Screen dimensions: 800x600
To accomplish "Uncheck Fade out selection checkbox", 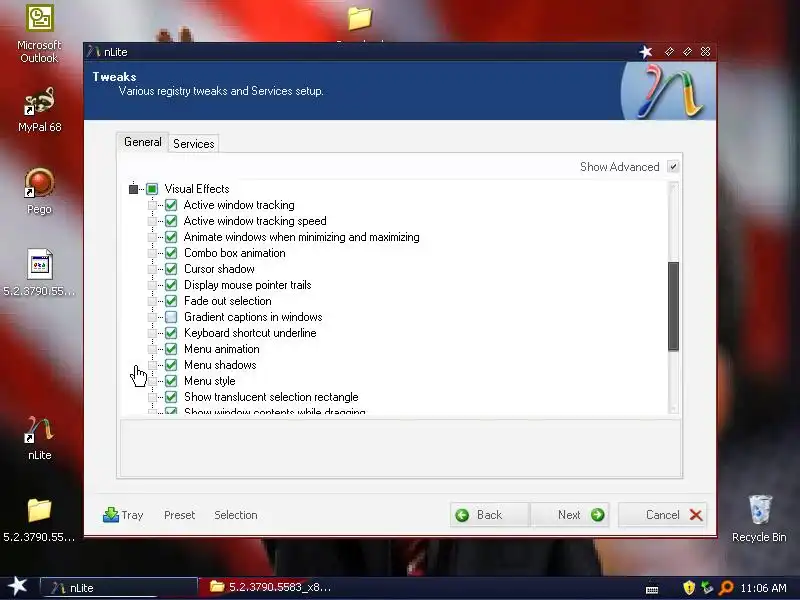I will [x=171, y=301].
